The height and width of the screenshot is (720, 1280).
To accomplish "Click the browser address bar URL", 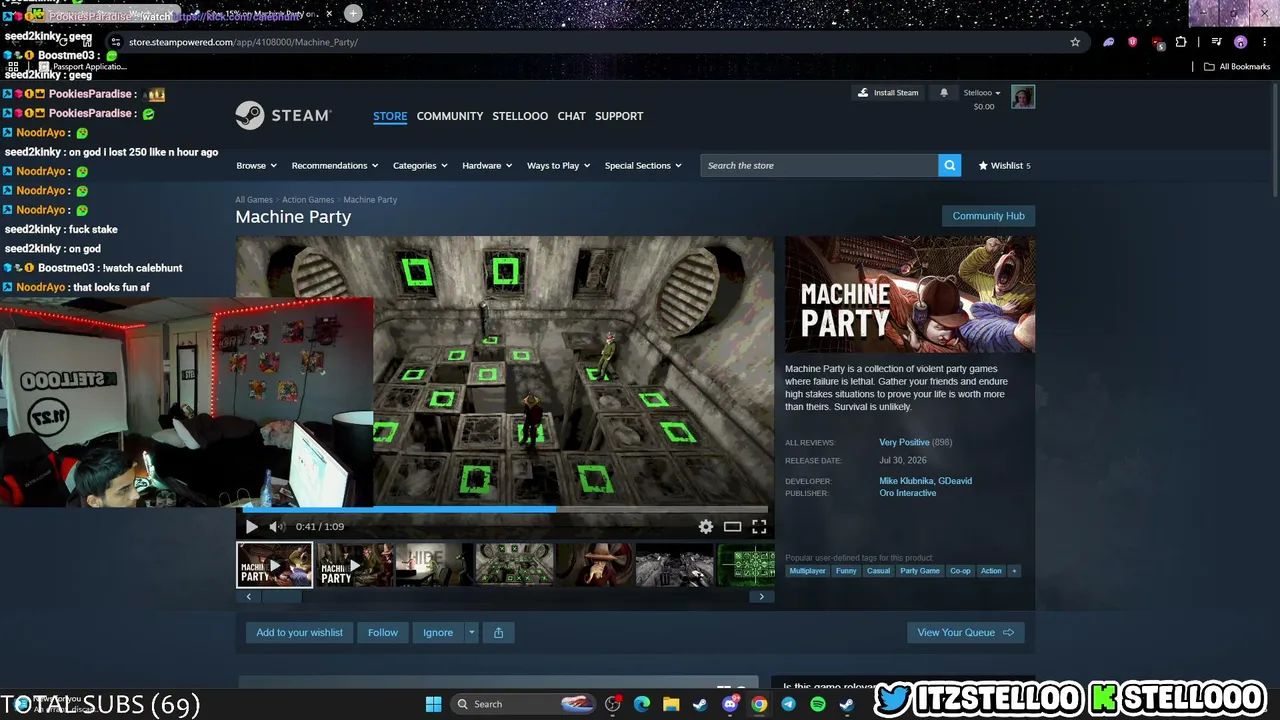I will point(243,42).
